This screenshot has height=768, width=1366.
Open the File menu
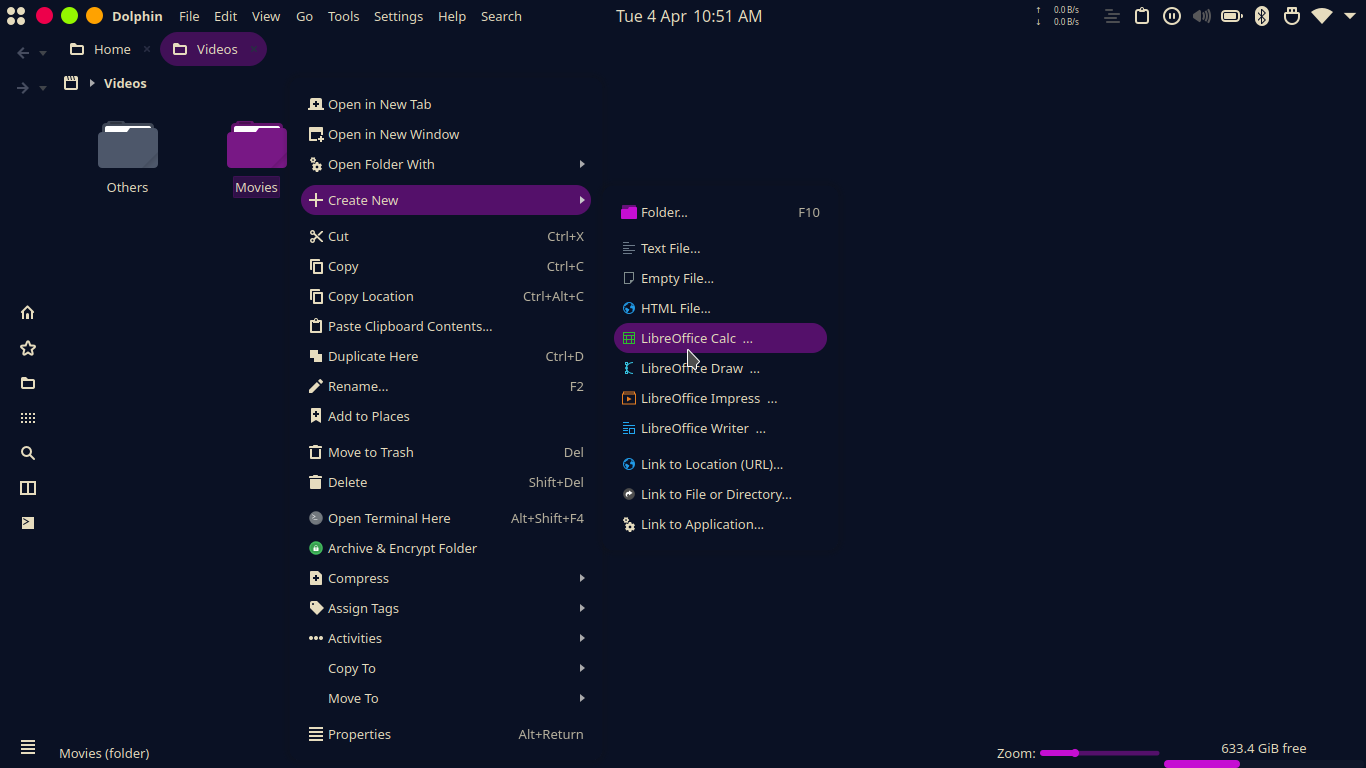coord(189,16)
